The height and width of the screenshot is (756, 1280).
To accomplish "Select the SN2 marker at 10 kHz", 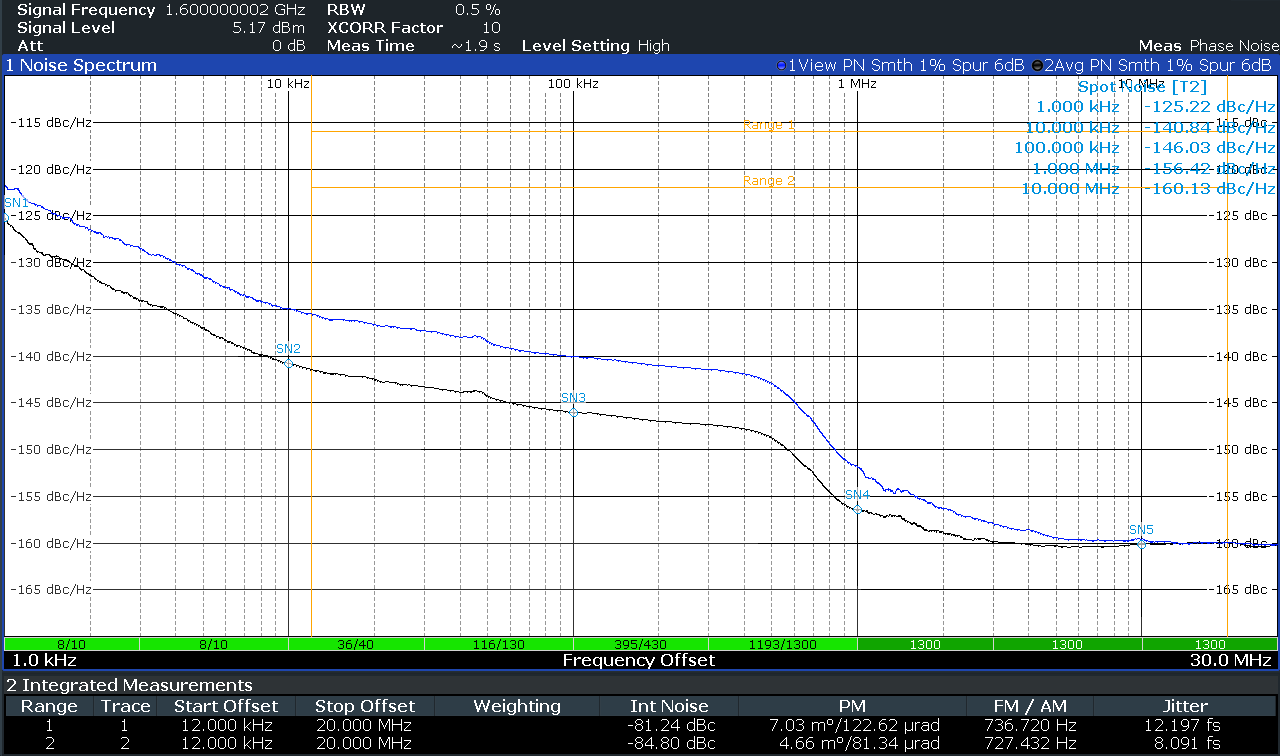I will click(288, 362).
